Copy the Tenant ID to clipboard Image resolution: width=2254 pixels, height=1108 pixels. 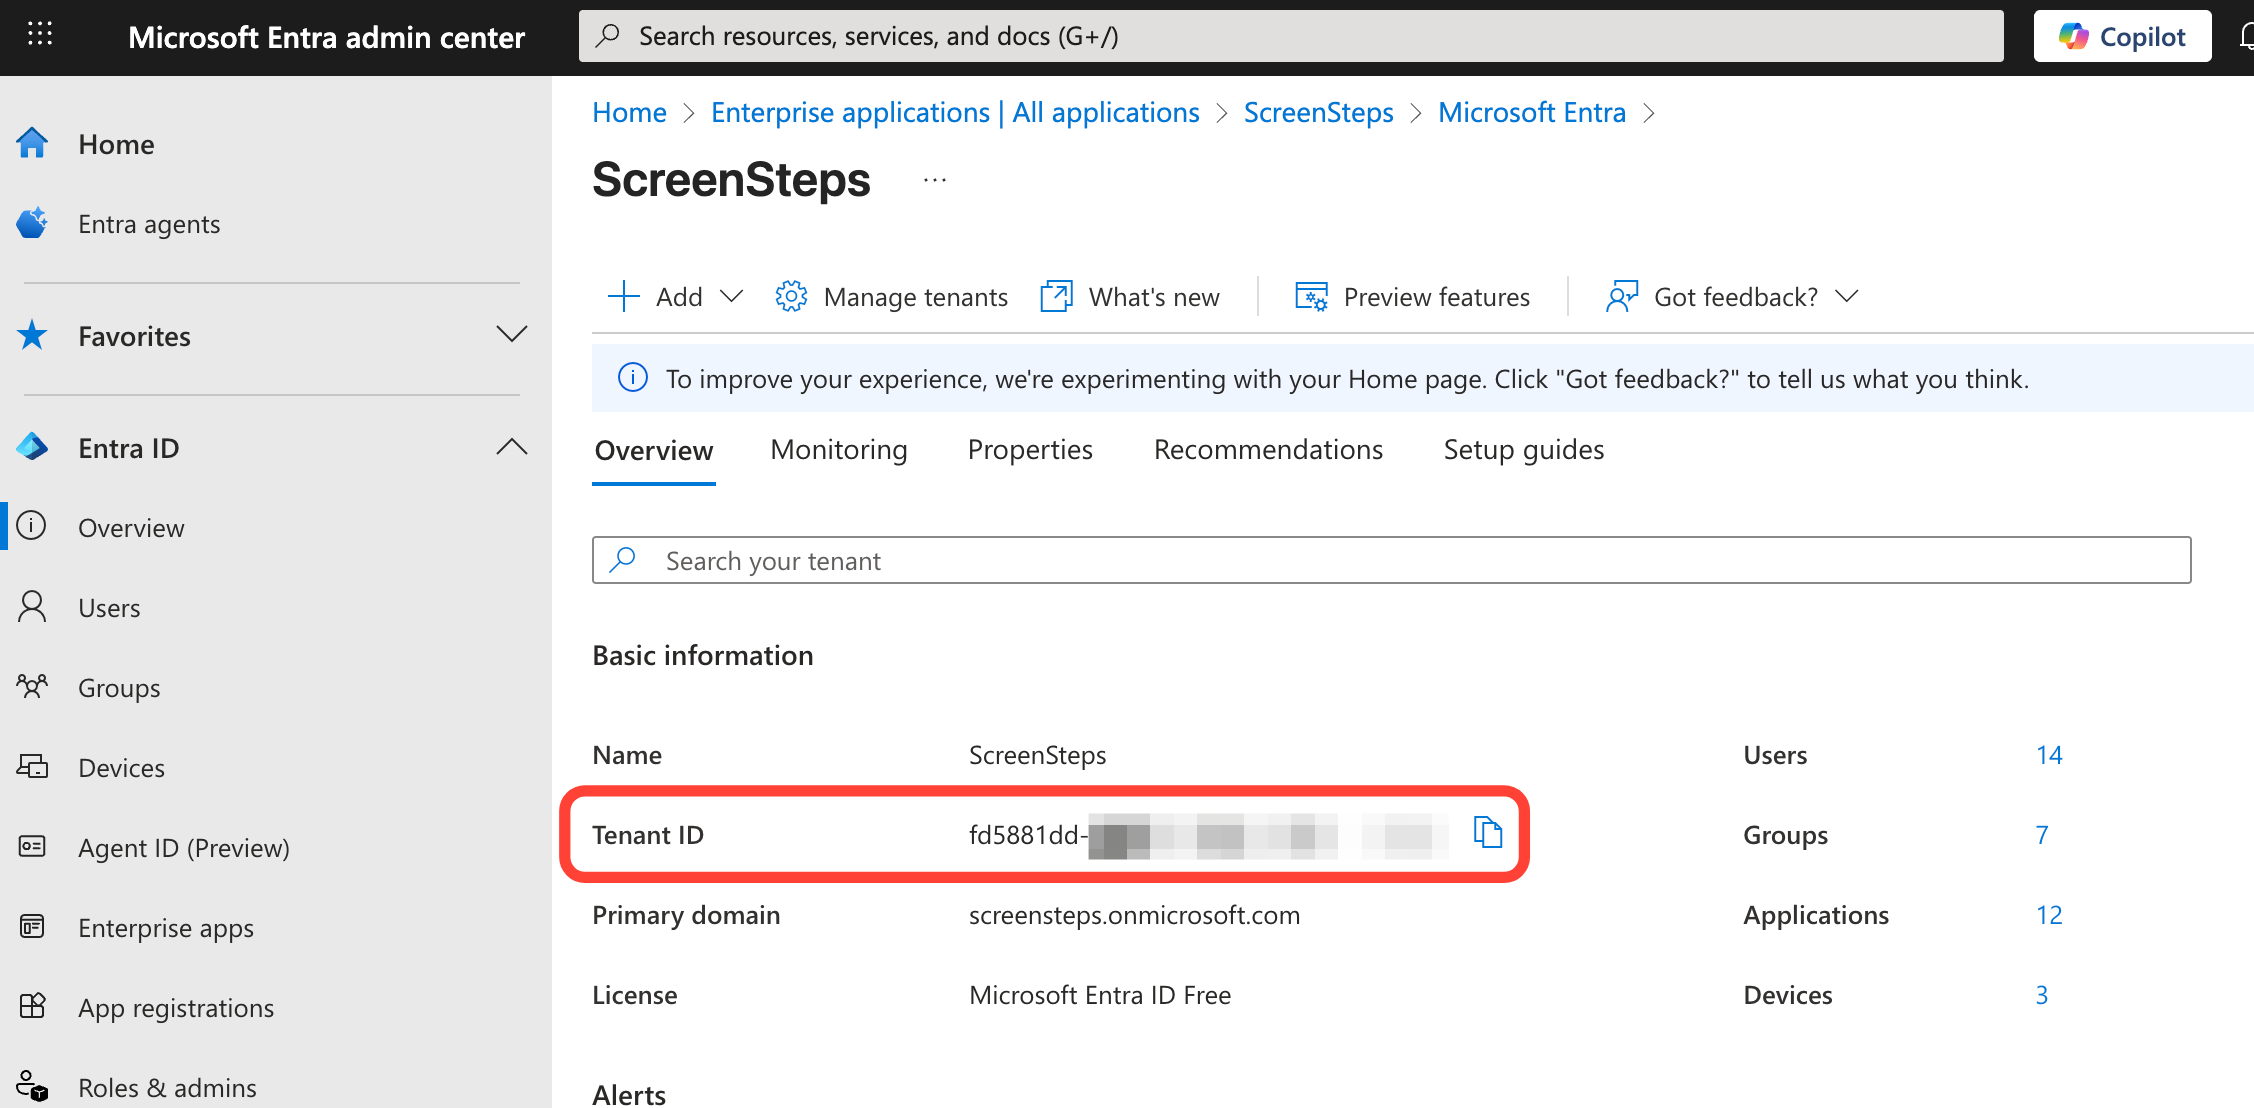[1488, 832]
